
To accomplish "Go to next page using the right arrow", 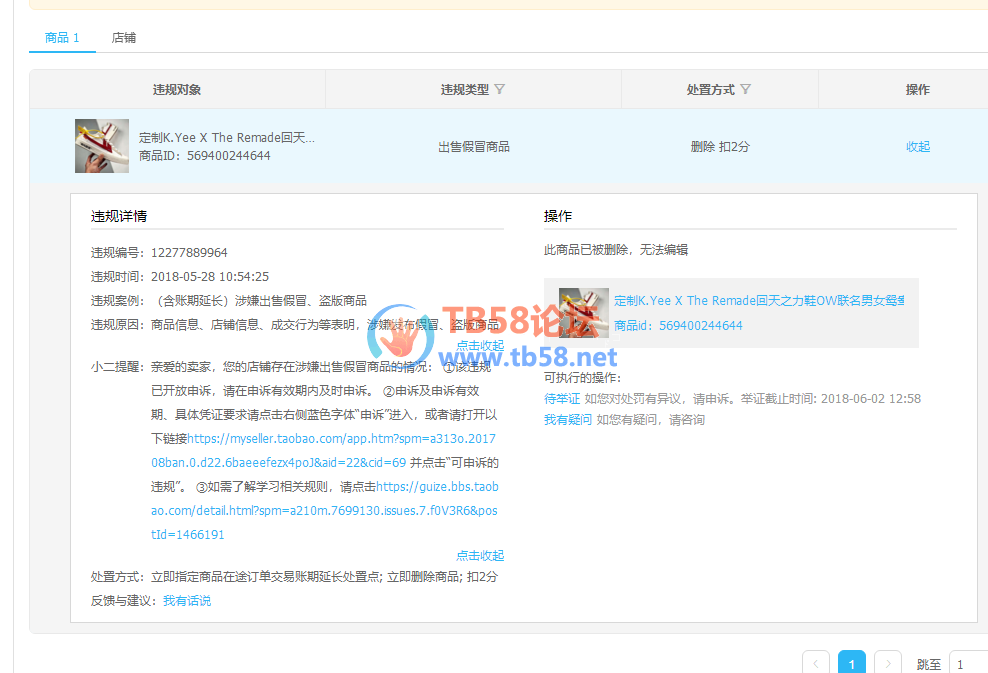I will (x=888, y=664).
